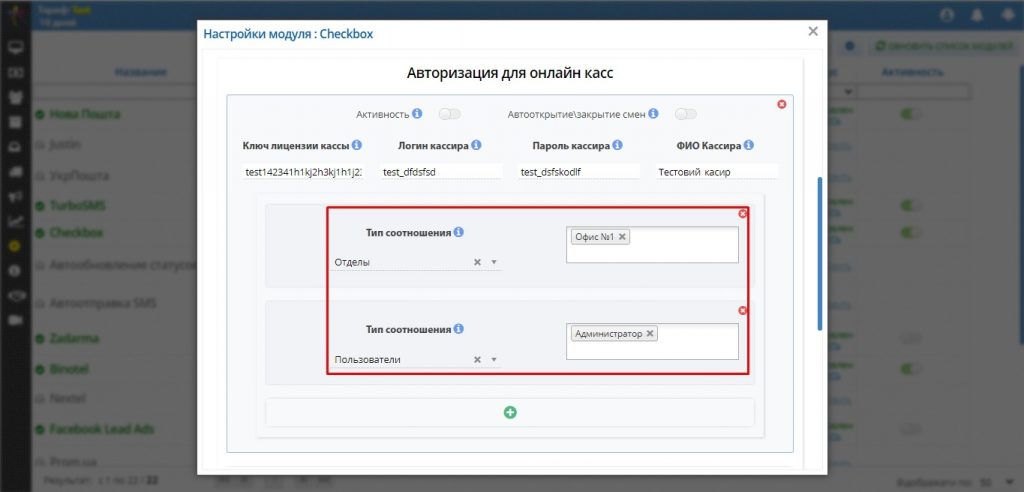
Task: Toggle activity switch for Facebook Lead Ads row
Action: (910, 429)
